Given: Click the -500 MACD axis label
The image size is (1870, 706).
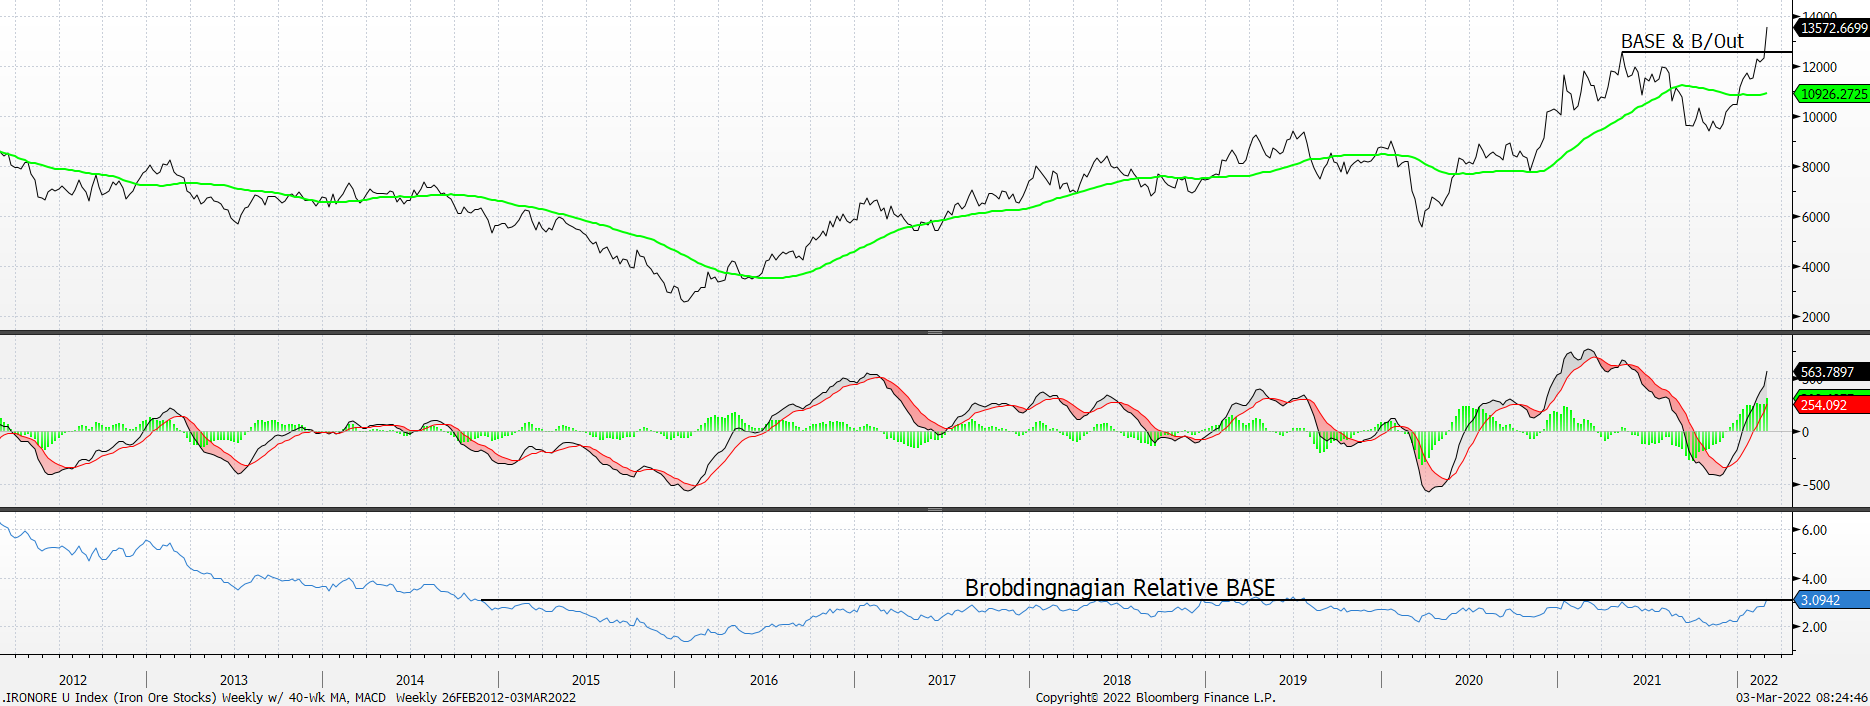Looking at the screenshot, I should coord(1816,485).
